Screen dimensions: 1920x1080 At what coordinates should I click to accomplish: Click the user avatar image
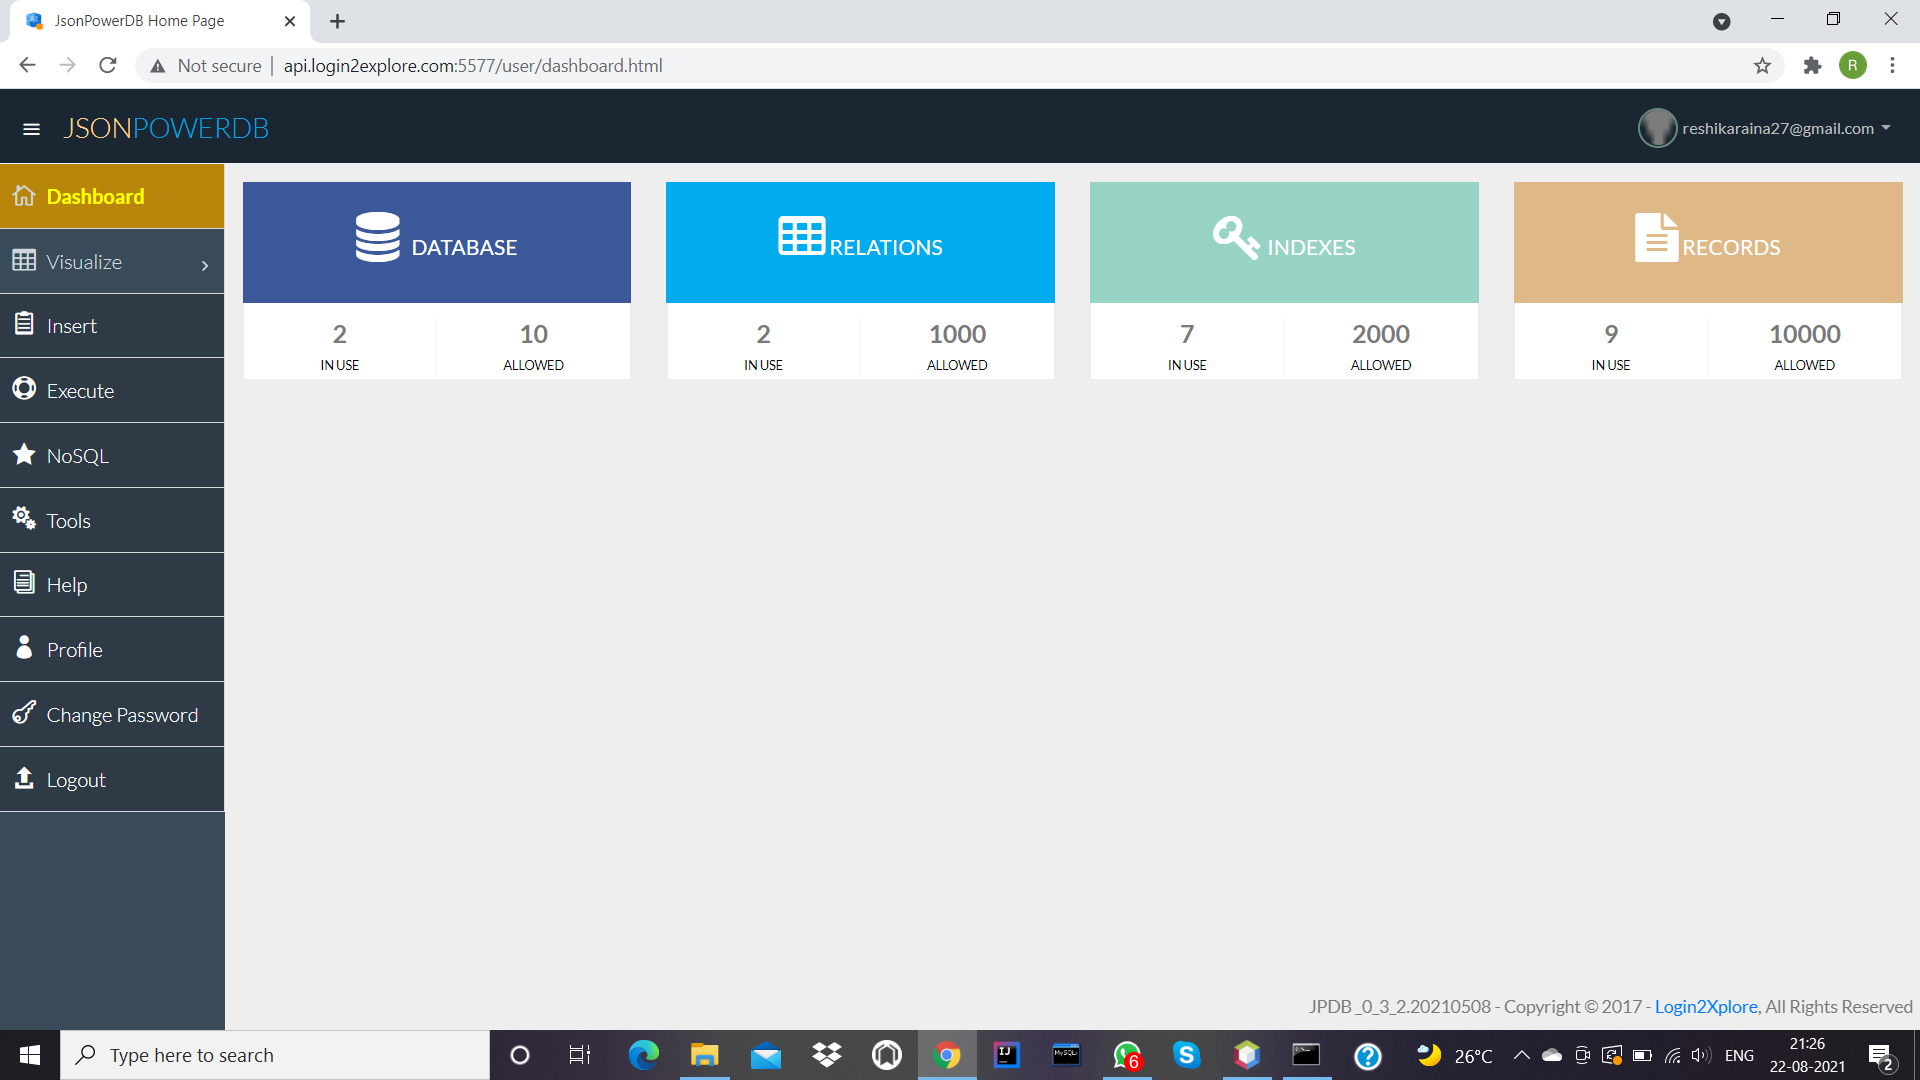click(1657, 128)
